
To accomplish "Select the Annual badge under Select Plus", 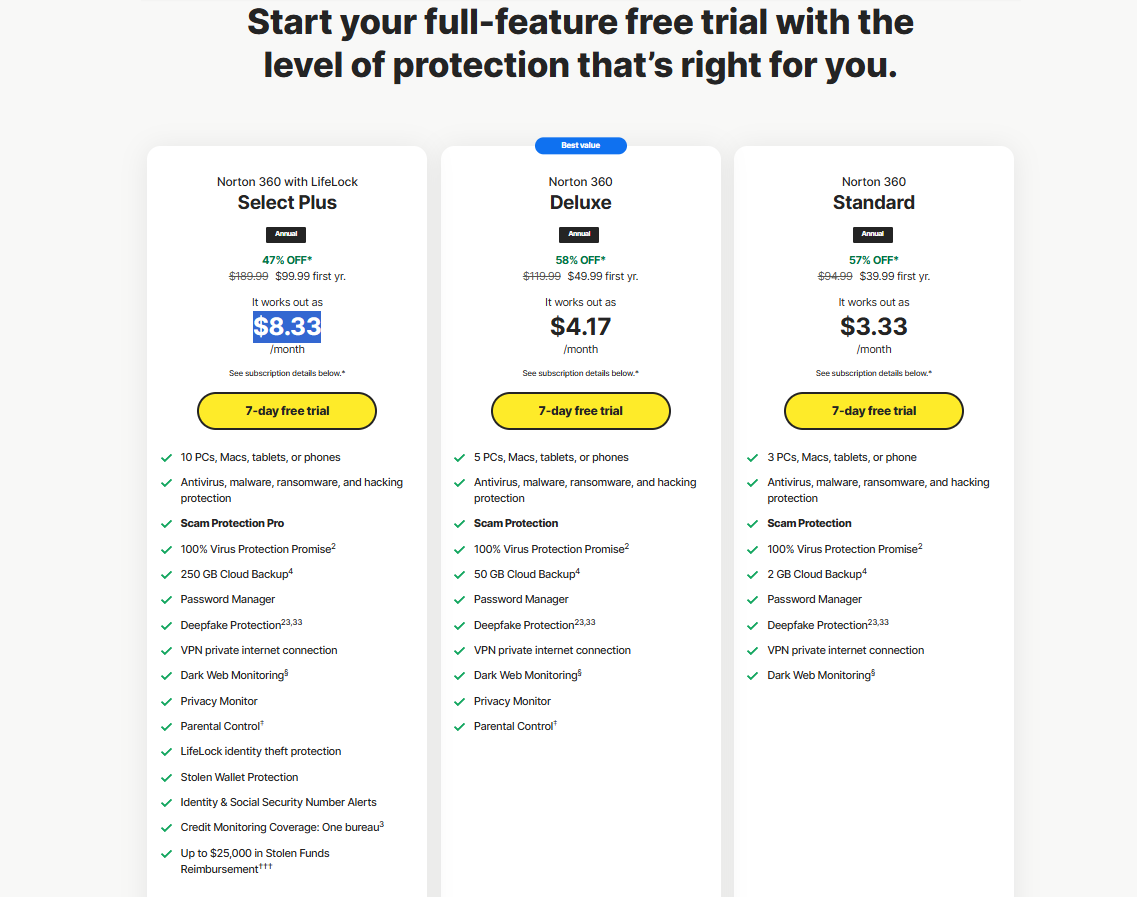I will 286,234.
